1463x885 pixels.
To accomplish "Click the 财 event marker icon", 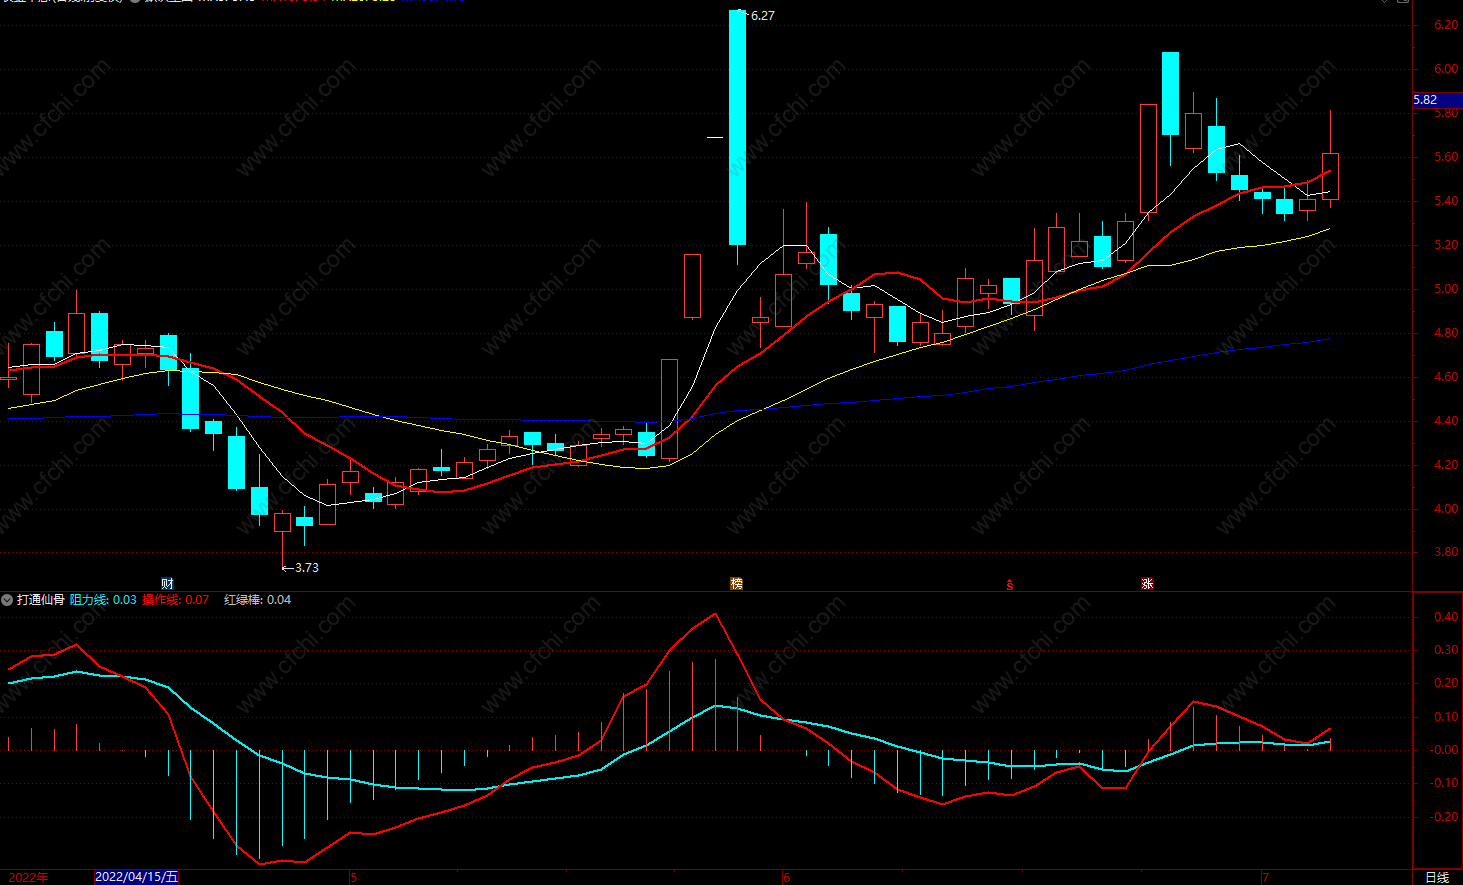I will pyautogui.click(x=168, y=584).
